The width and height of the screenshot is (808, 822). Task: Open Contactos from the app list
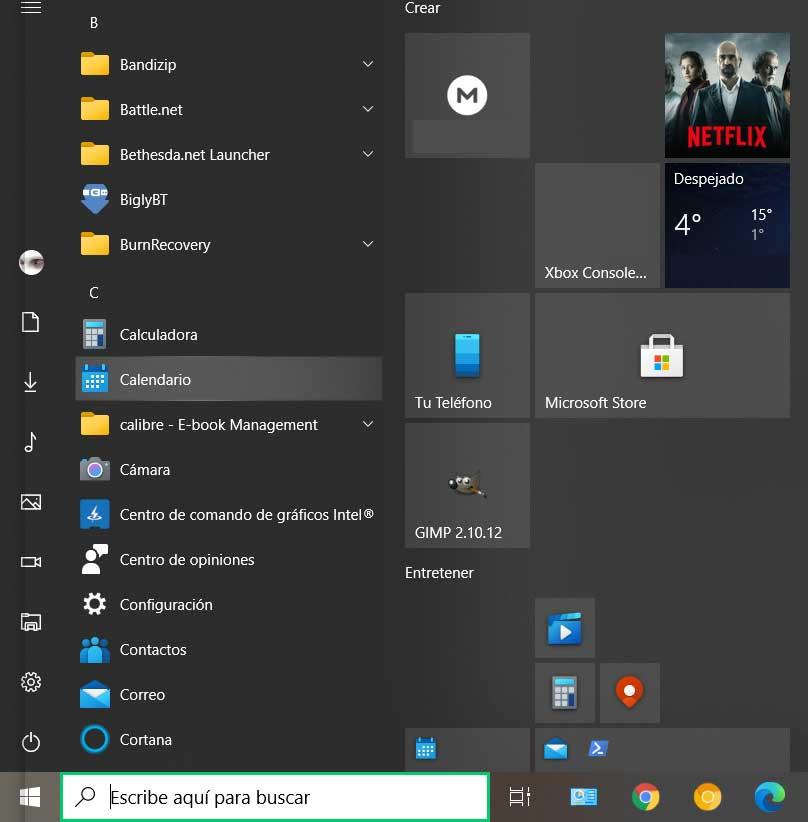click(x=229, y=650)
